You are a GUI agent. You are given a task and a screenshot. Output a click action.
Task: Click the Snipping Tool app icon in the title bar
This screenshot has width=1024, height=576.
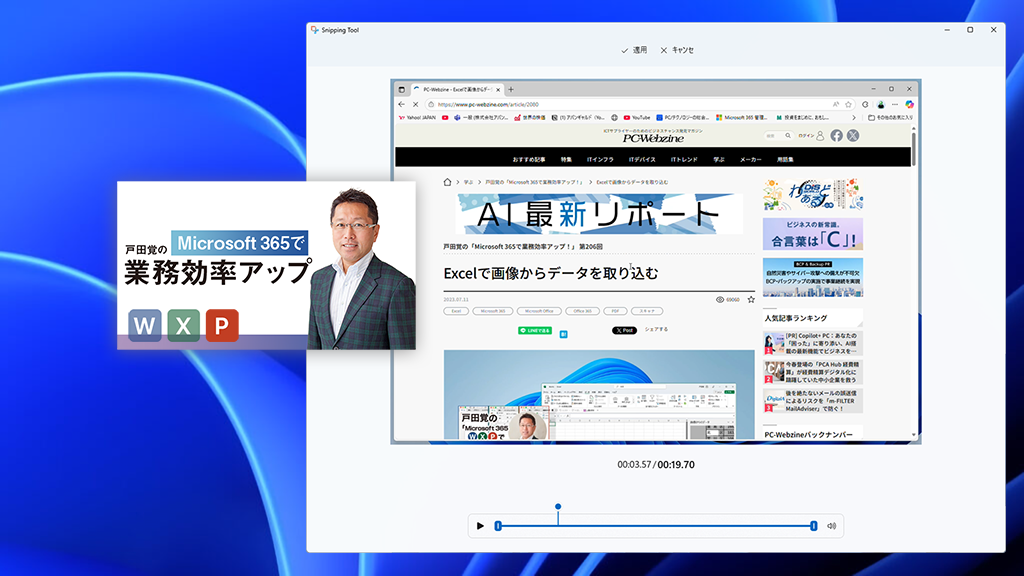tap(315, 30)
